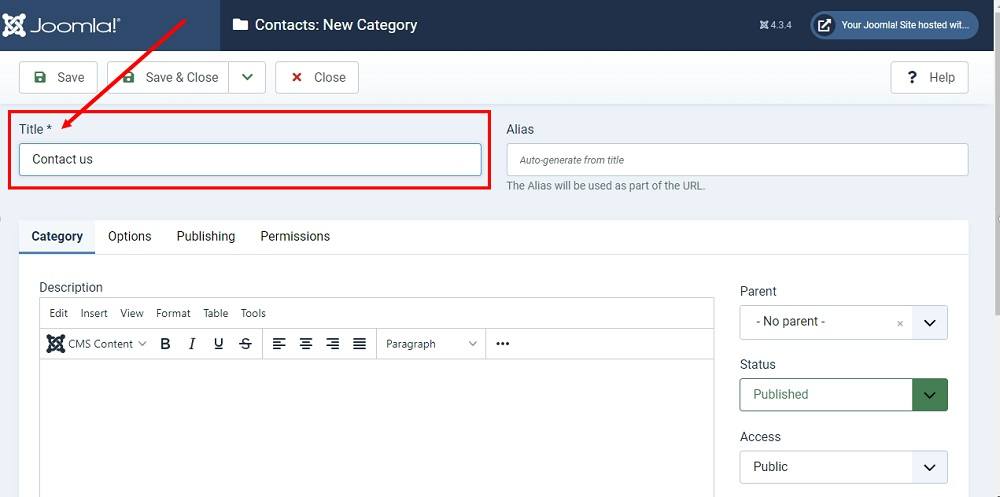Open the CMS Content dropdown

pyautogui.click(x=96, y=344)
